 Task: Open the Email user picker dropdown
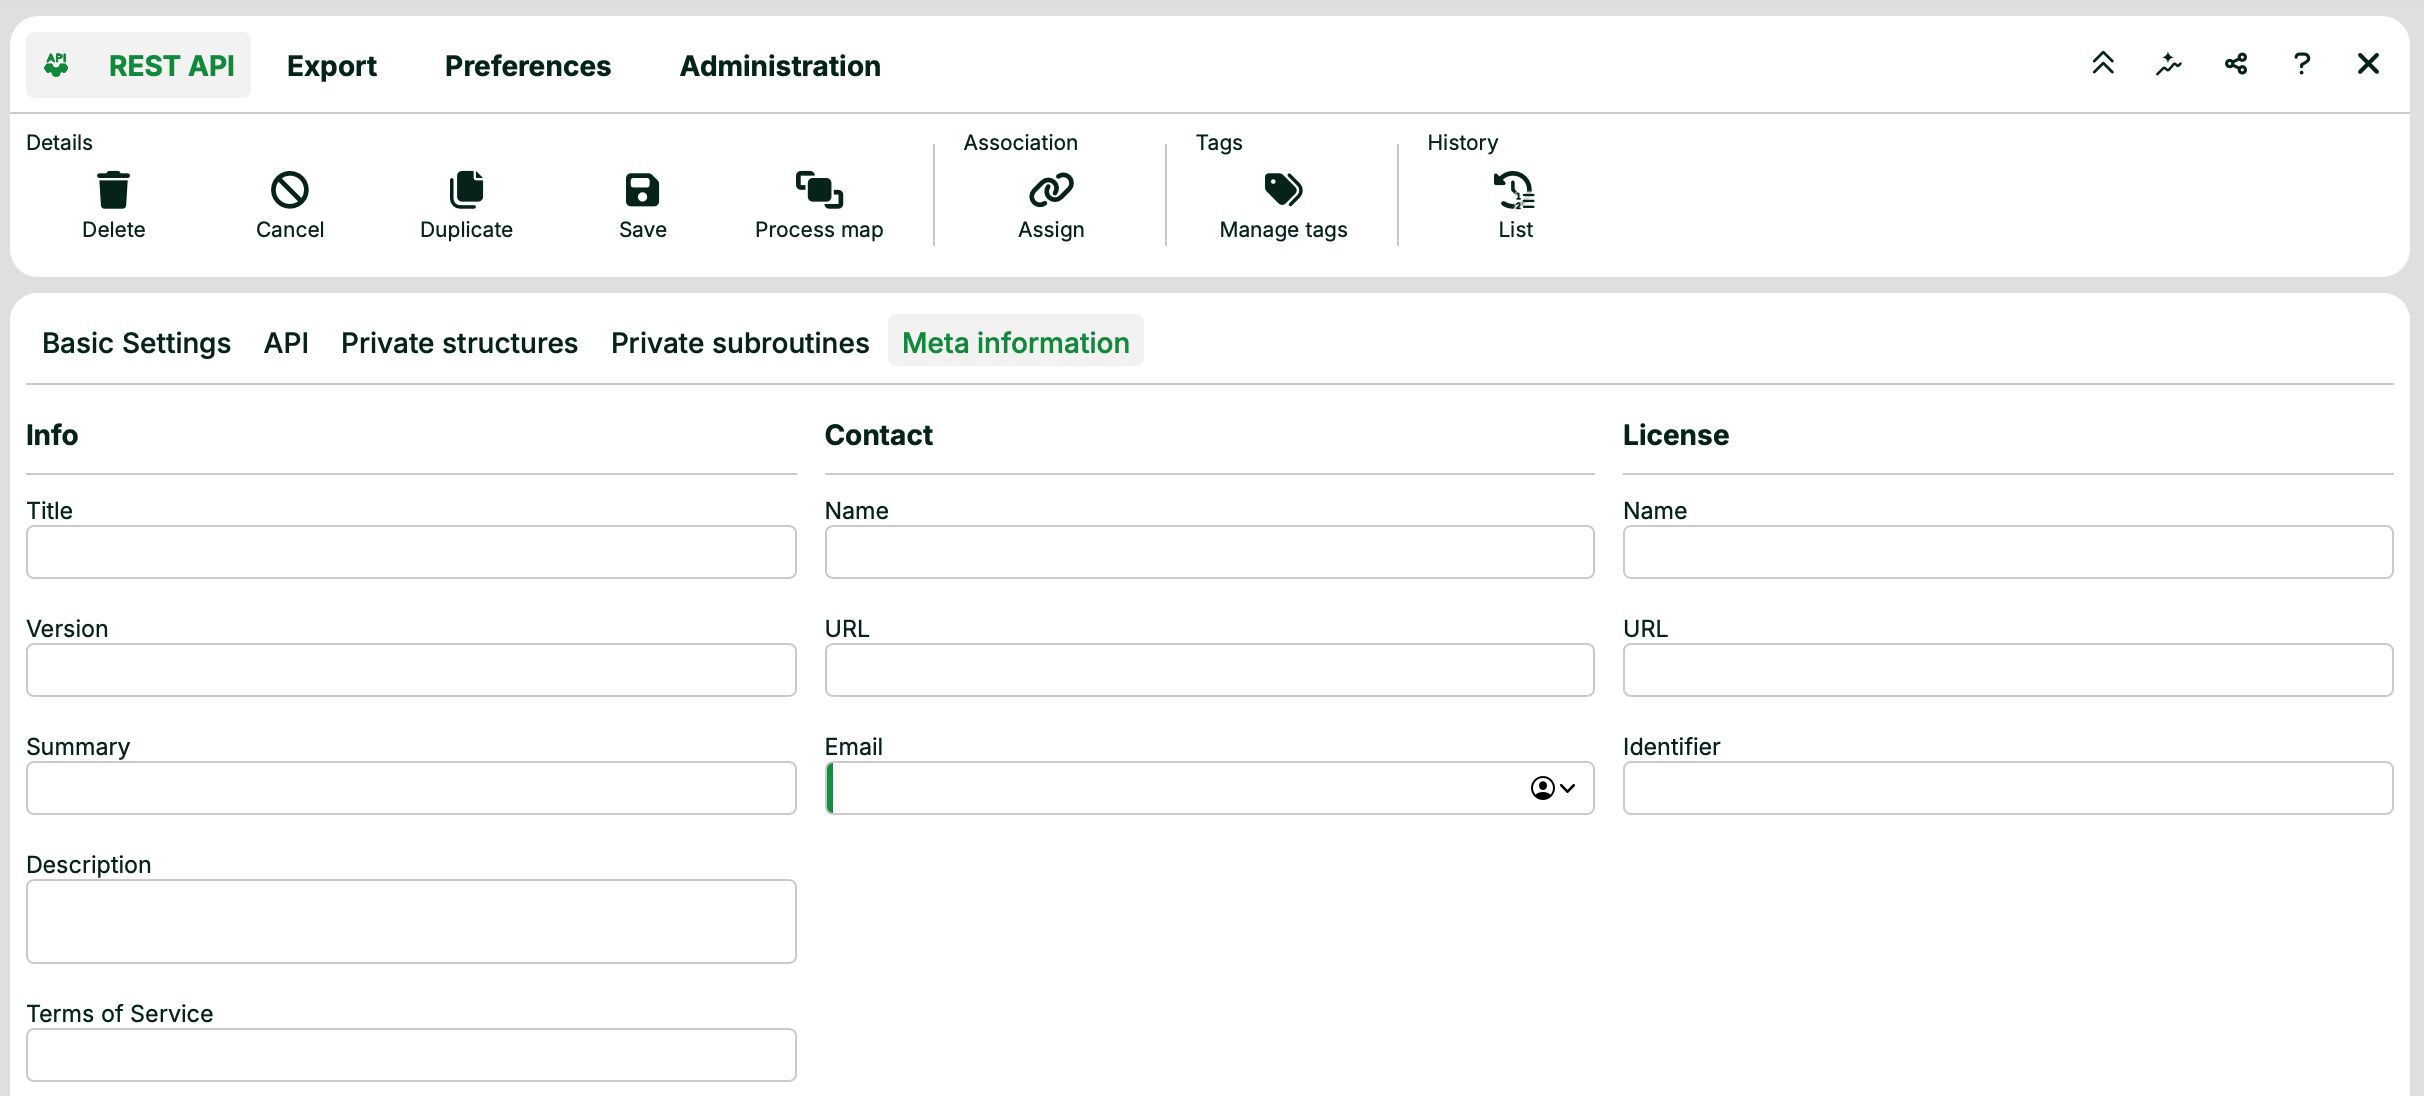(x=1553, y=788)
